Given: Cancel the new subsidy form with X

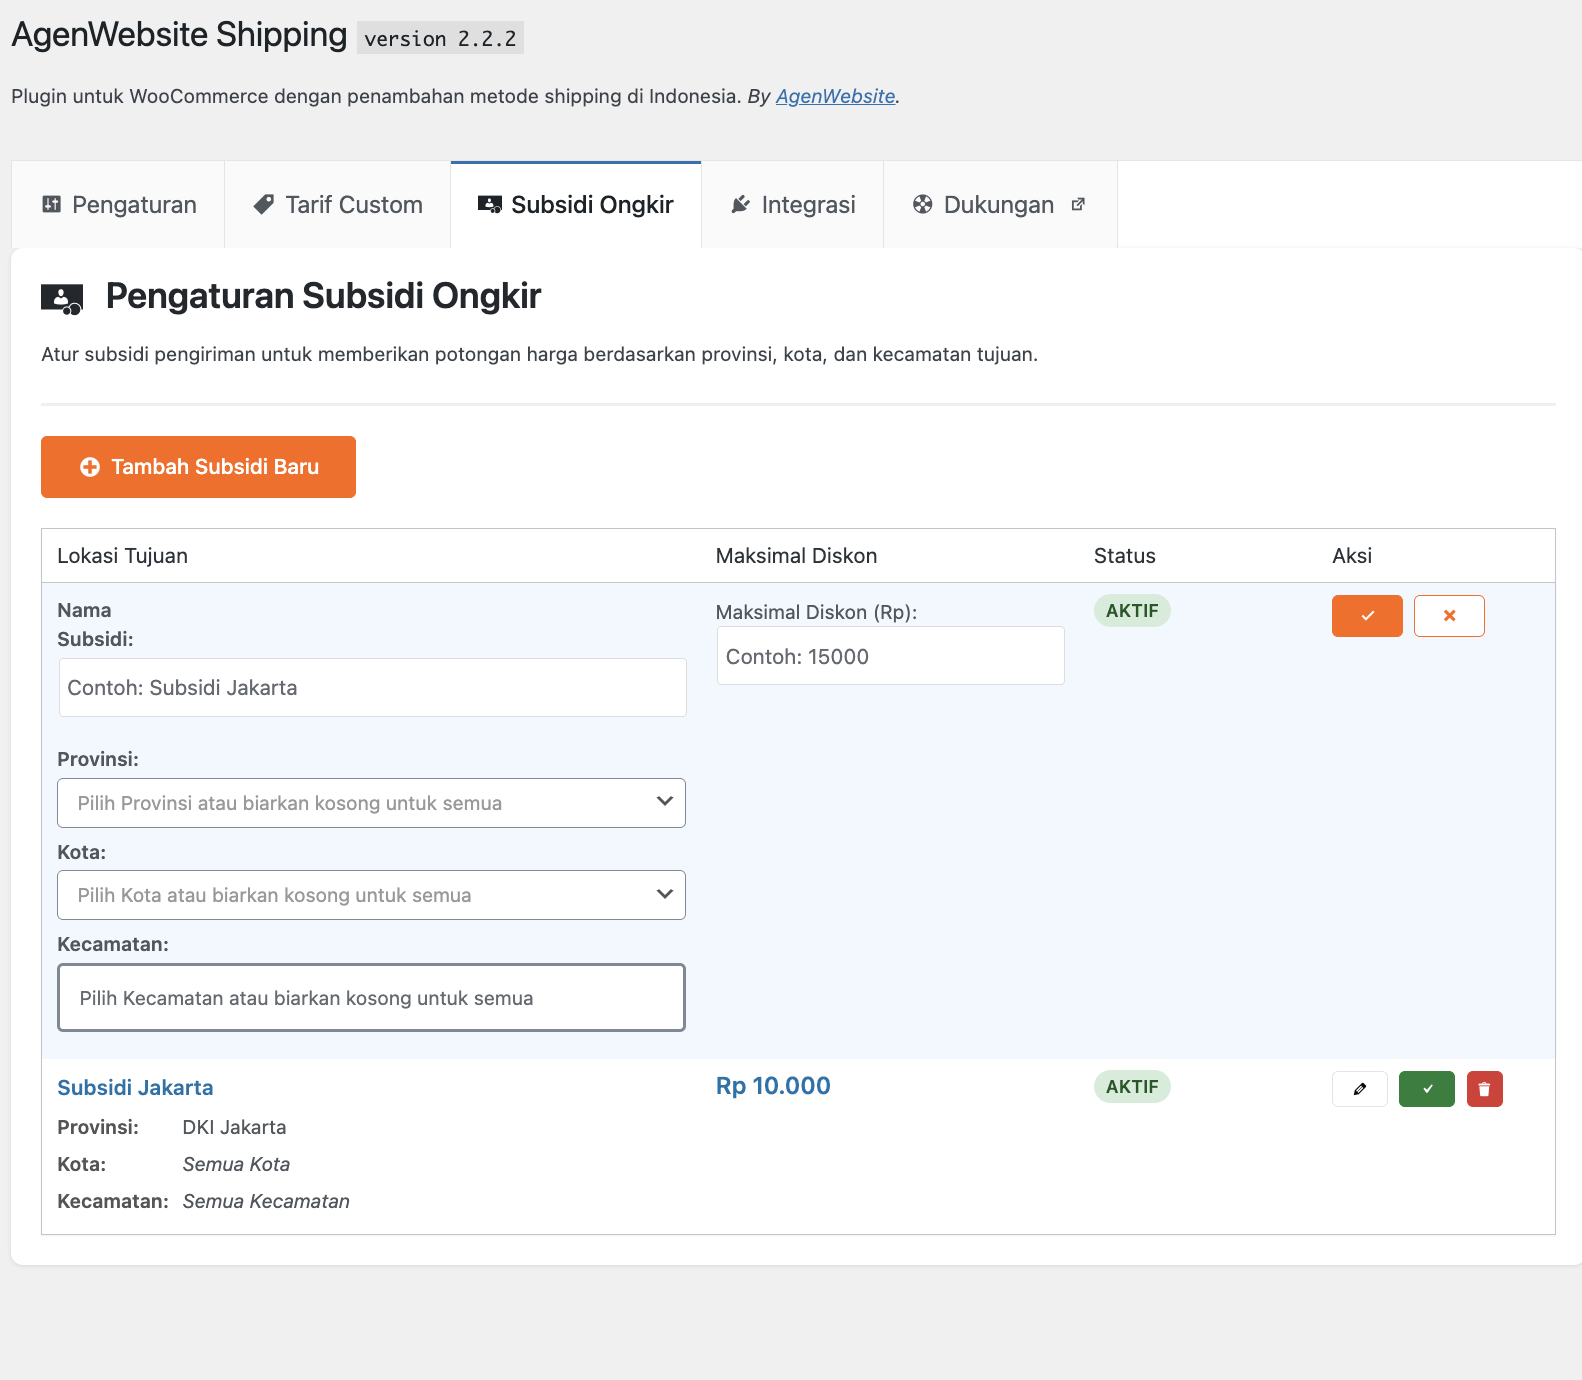Looking at the screenshot, I should click(x=1448, y=616).
